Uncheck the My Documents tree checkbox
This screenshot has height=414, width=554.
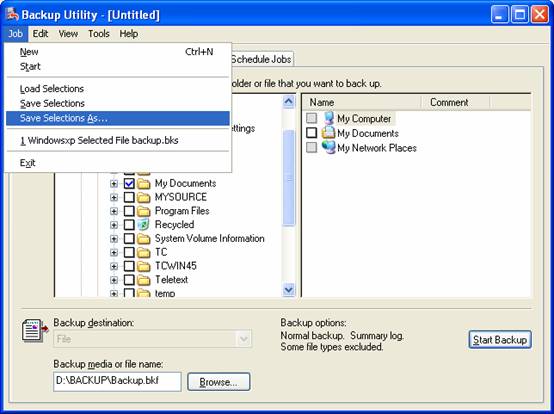[x=129, y=183]
